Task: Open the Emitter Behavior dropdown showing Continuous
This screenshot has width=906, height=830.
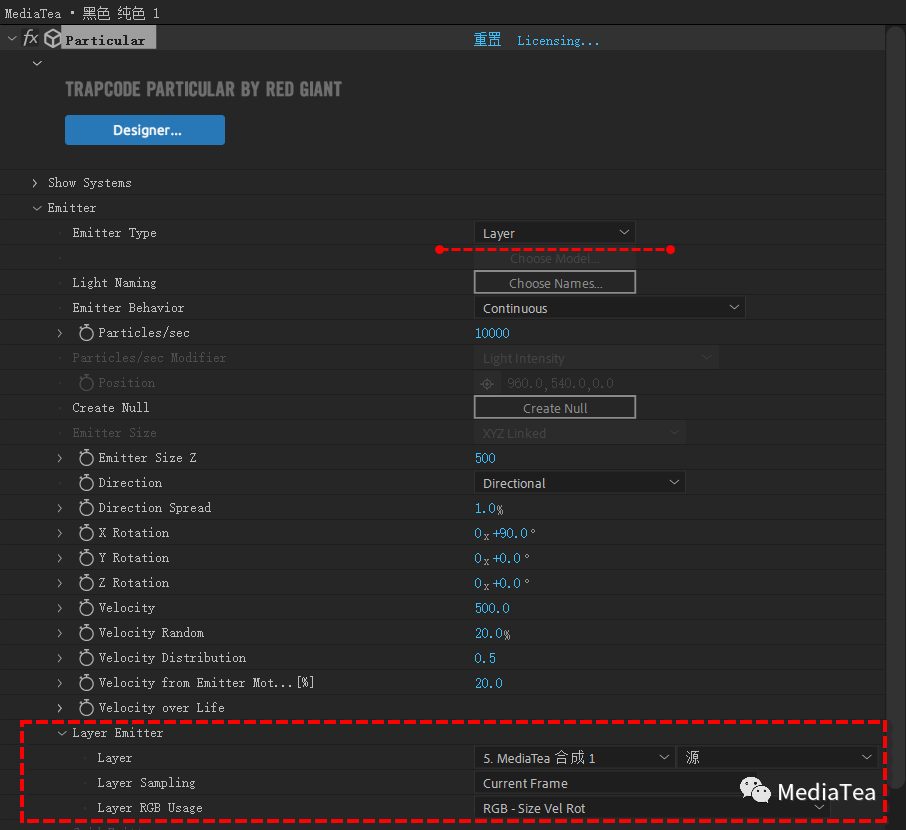Action: [x=610, y=307]
